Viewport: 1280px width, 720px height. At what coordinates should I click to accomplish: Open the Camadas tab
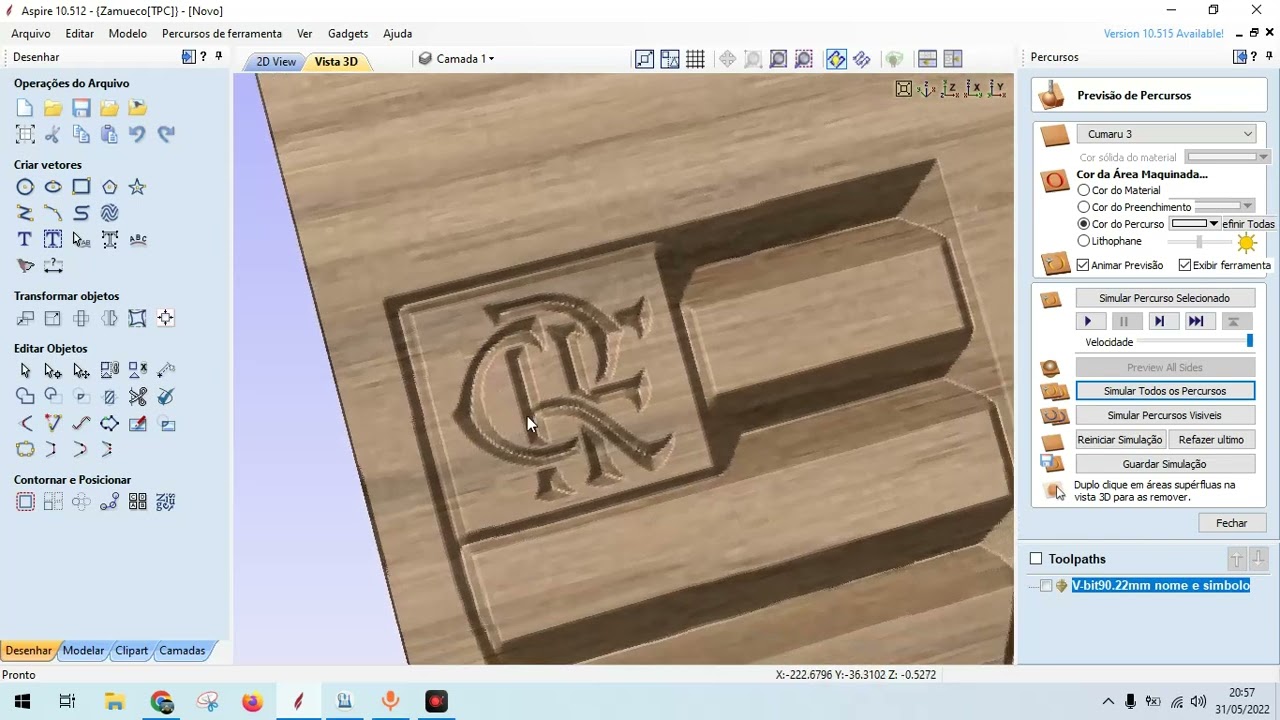pos(182,650)
